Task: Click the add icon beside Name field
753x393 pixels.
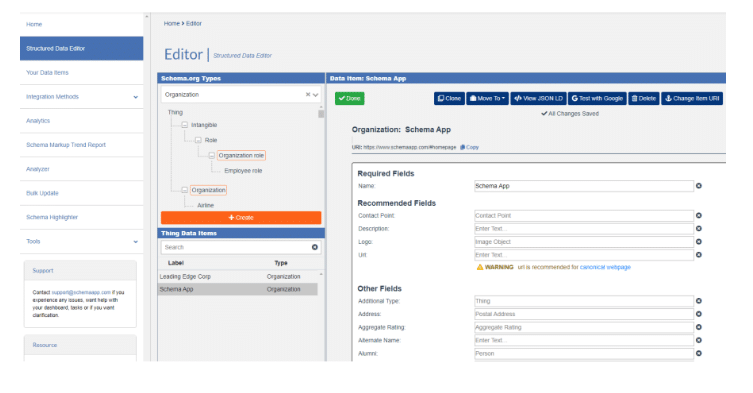Action: tap(699, 186)
